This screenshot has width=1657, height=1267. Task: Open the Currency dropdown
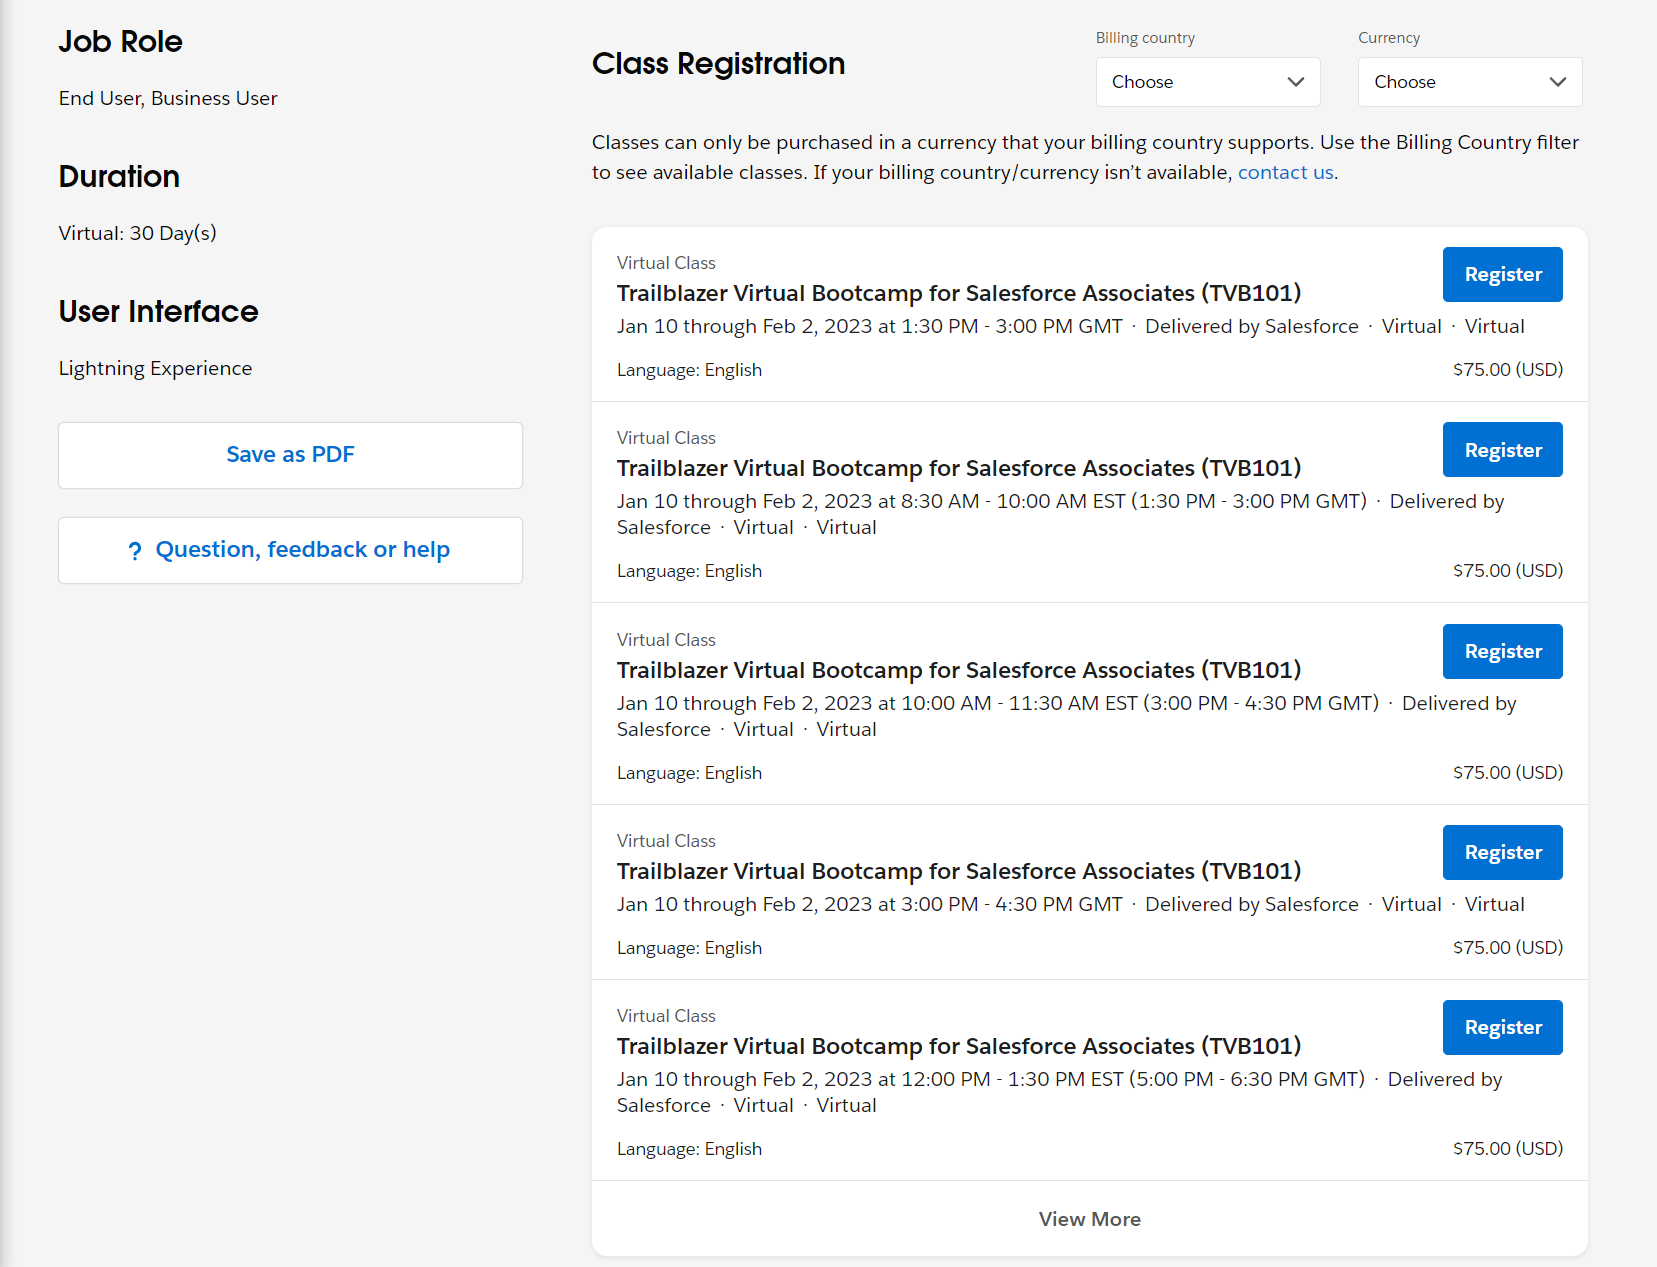click(1470, 82)
